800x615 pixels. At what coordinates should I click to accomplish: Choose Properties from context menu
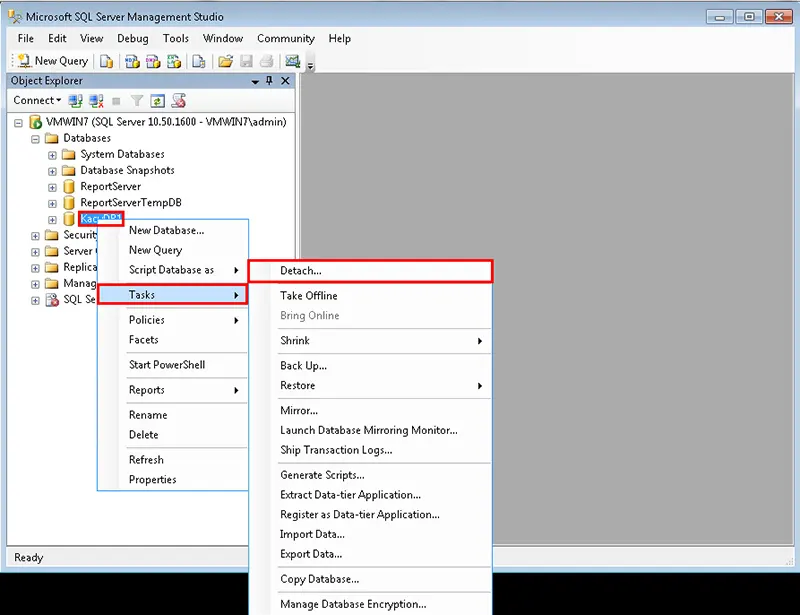172,480
